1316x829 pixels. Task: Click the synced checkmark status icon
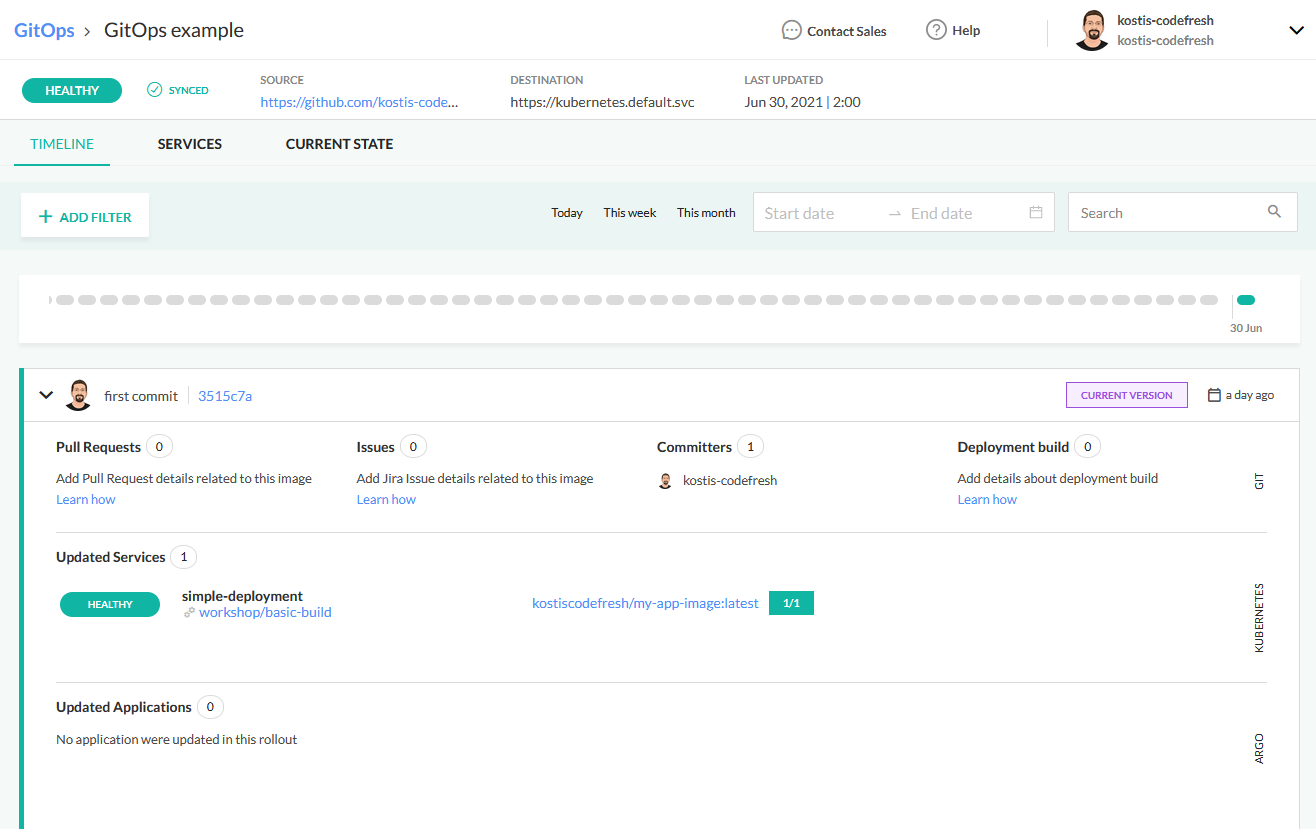tap(154, 90)
